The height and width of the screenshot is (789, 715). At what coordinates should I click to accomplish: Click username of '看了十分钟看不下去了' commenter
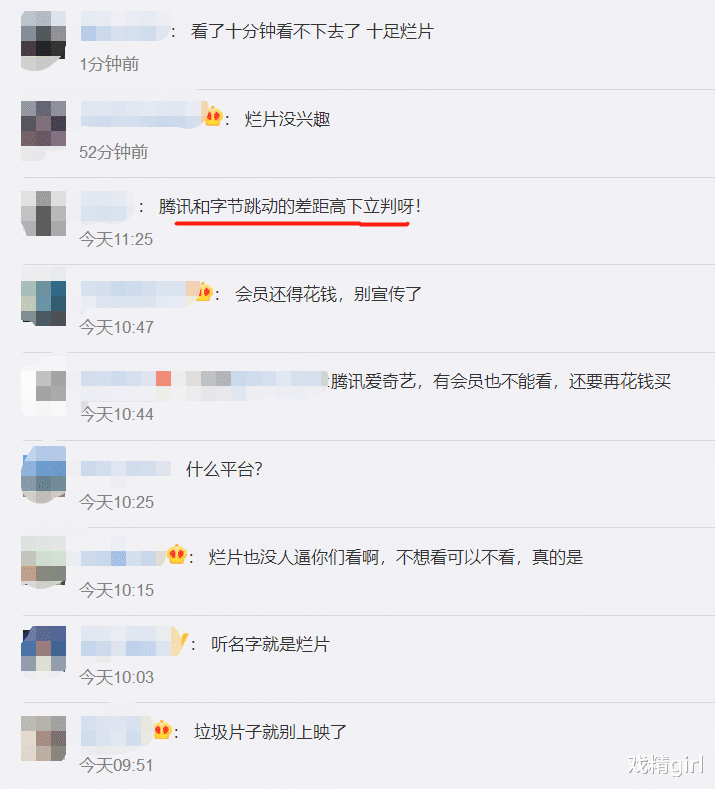point(125,31)
